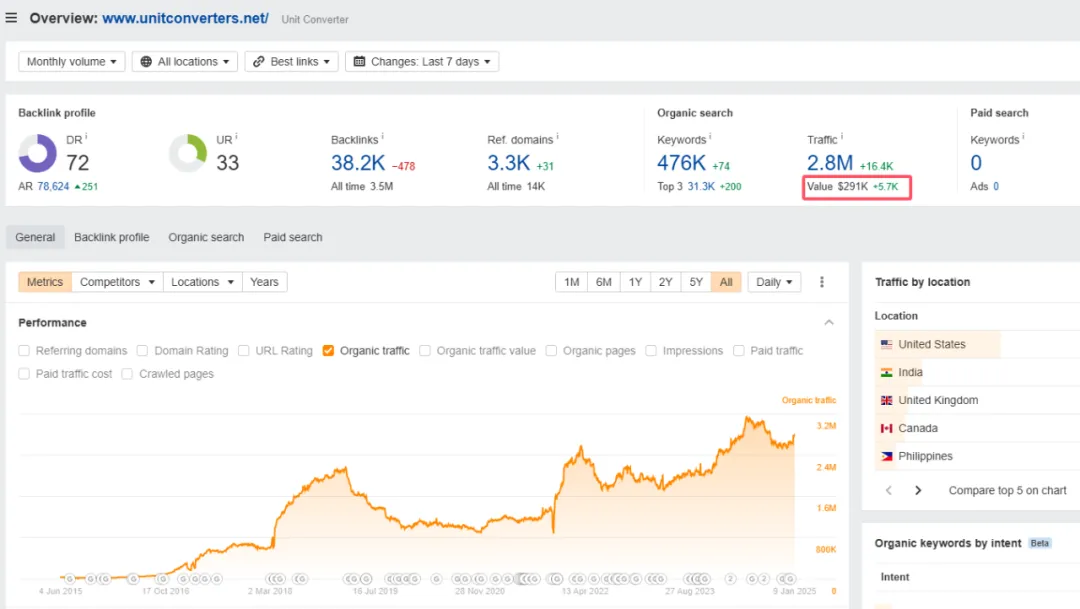Click the Philippines flag icon
This screenshot has width=1080, height=609.
tap(886, 456)
